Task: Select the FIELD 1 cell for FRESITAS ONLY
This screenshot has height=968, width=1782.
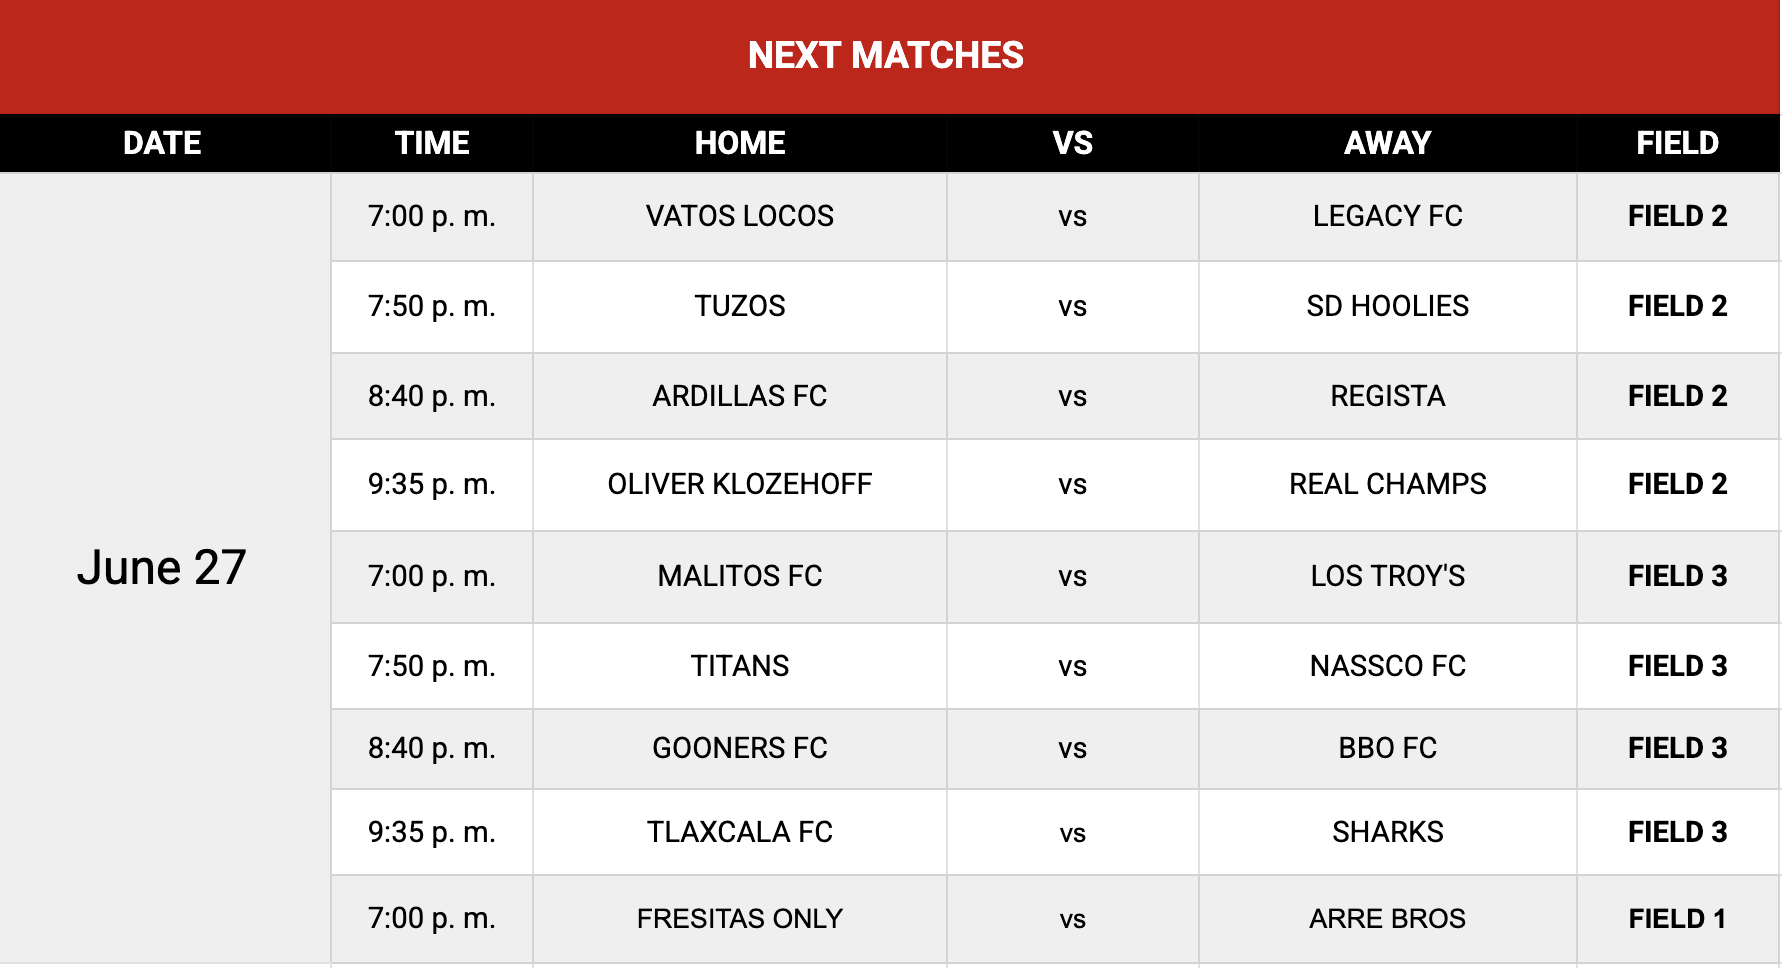Action: [x=1678, y=919]
